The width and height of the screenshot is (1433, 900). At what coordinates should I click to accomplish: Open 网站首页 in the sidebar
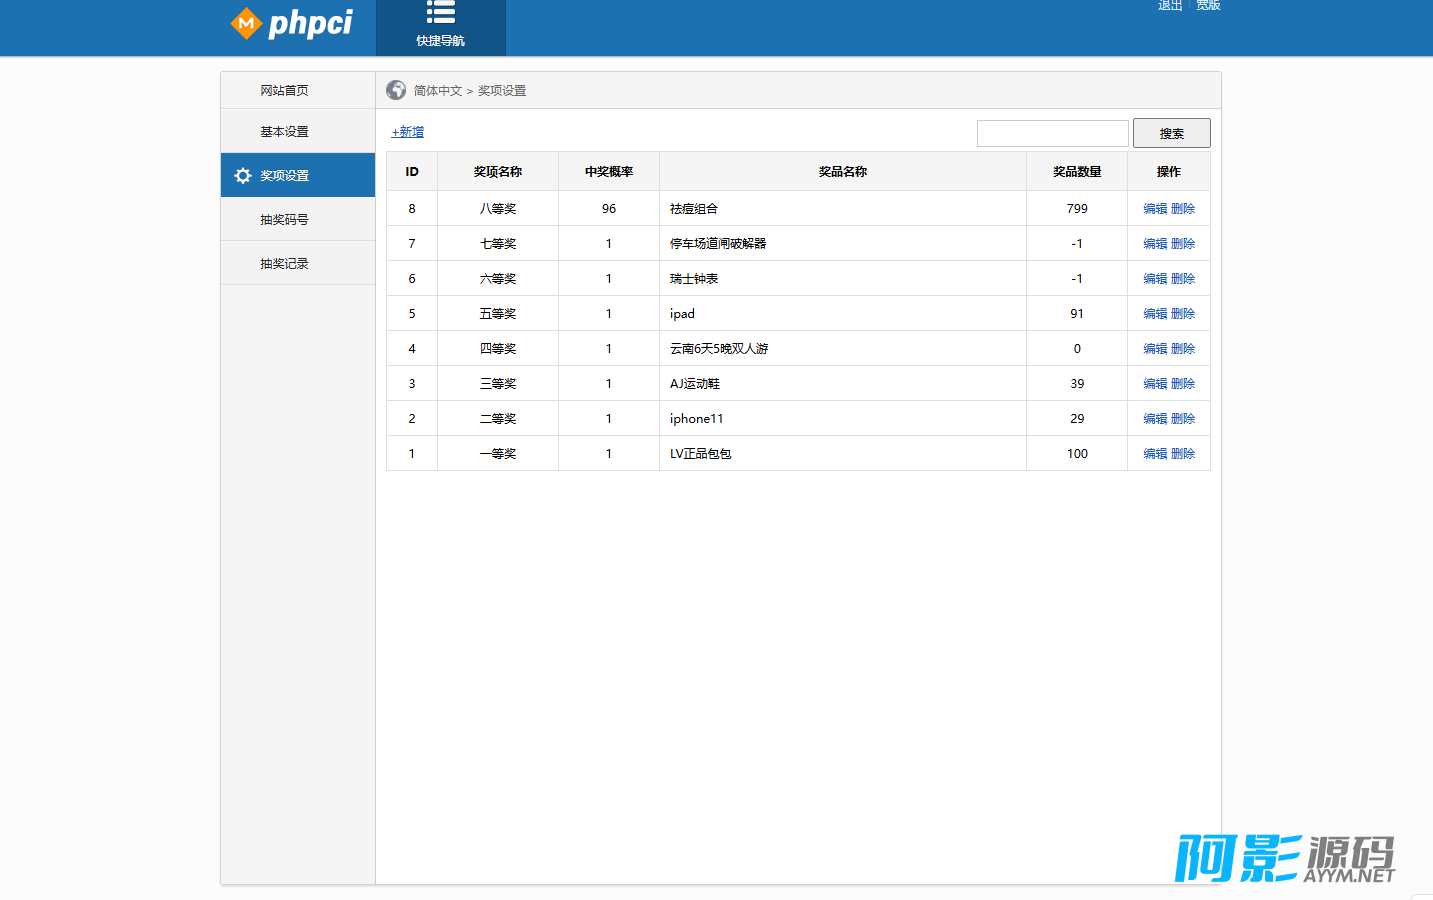pyautogui.click(x=284, y=90)
